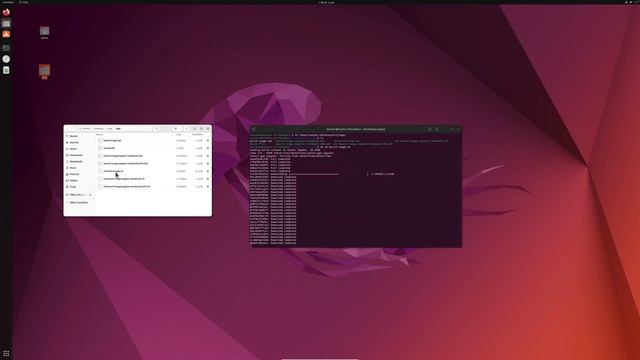This screenshot has width=640, height=360.
Task: Open the Files hamburger menu
Action: tap(187, 129)
